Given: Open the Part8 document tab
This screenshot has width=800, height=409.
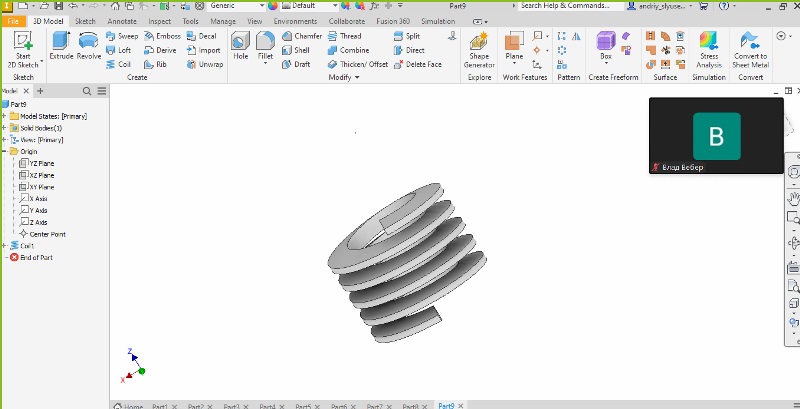Looking at the screenshot, I should [410, 405].
